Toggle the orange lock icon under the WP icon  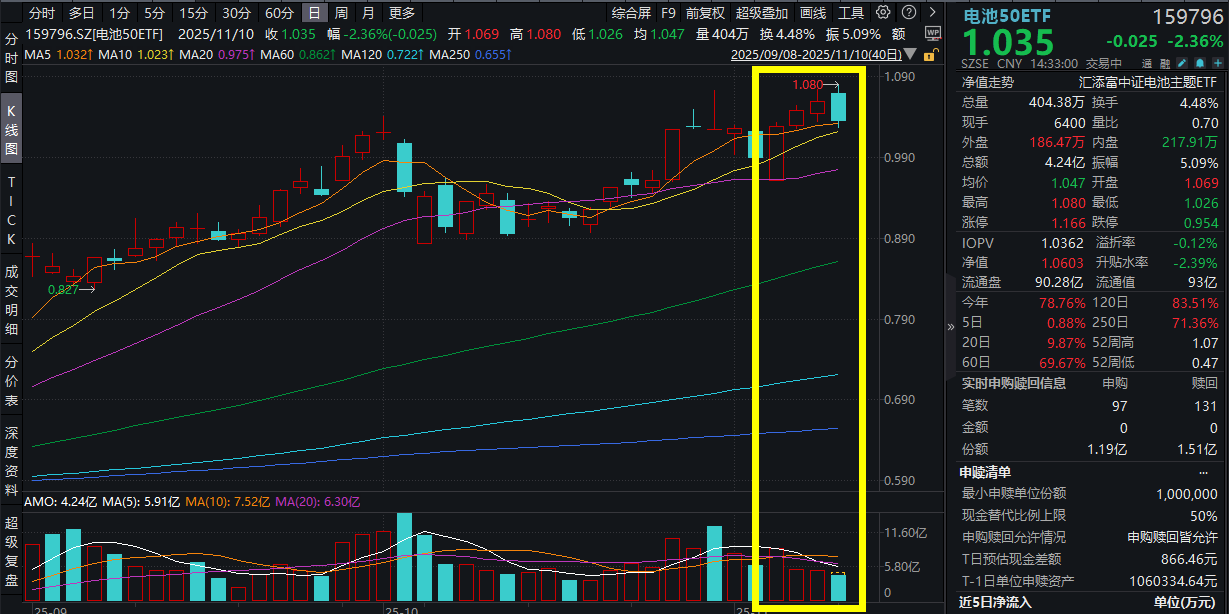pyautogui.click(x=930, y=56)
